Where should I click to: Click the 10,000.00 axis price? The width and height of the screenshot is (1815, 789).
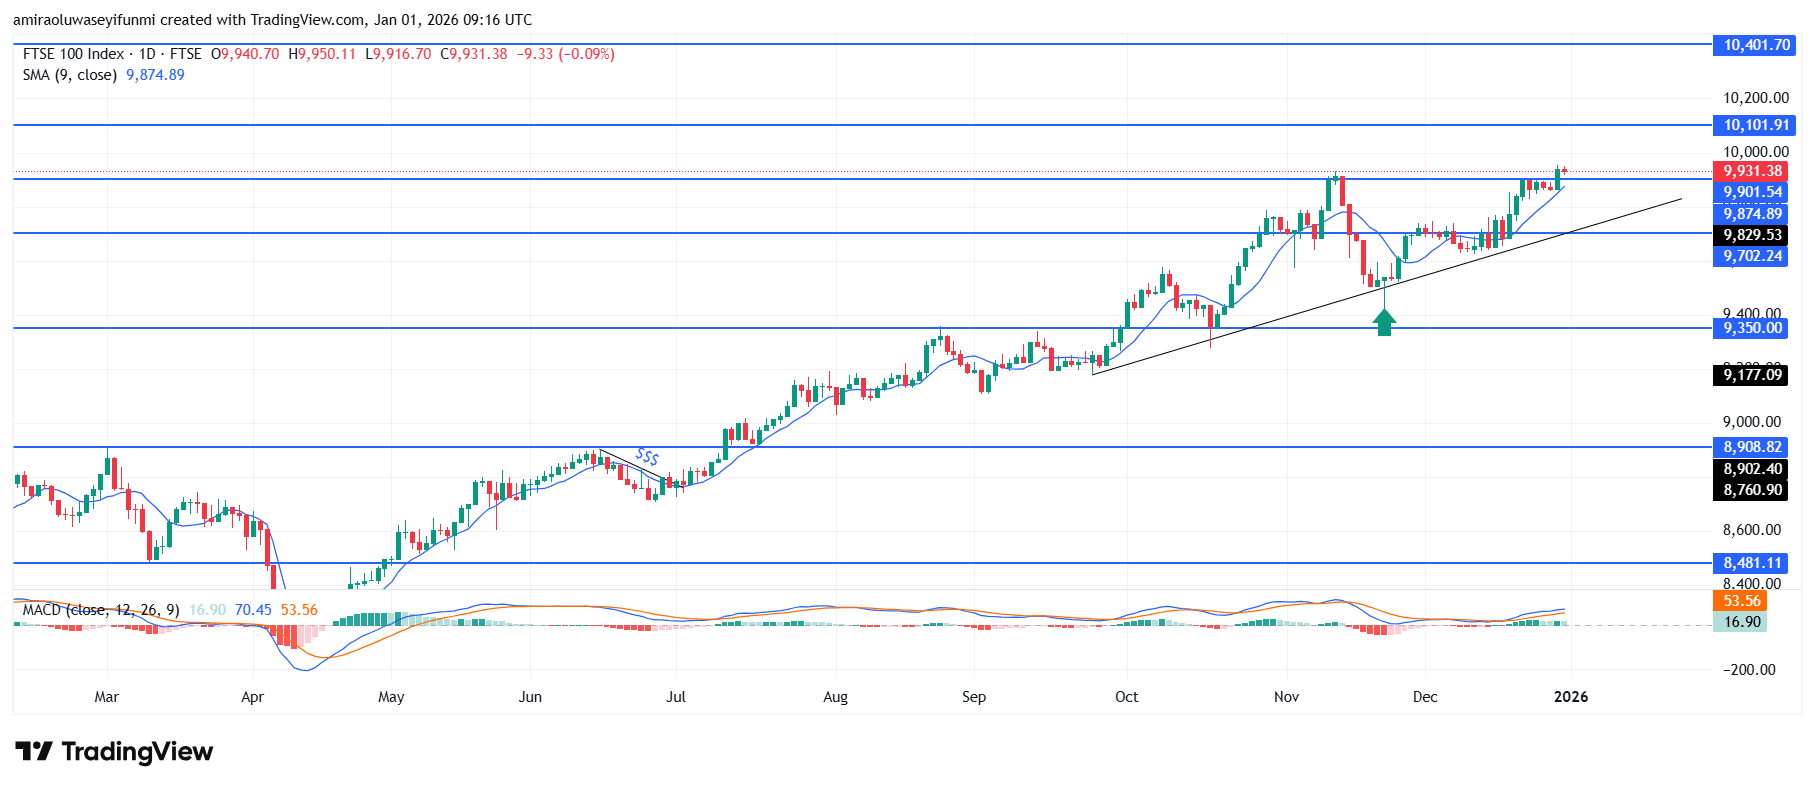pyautogui.click(x=1756, y=152)
